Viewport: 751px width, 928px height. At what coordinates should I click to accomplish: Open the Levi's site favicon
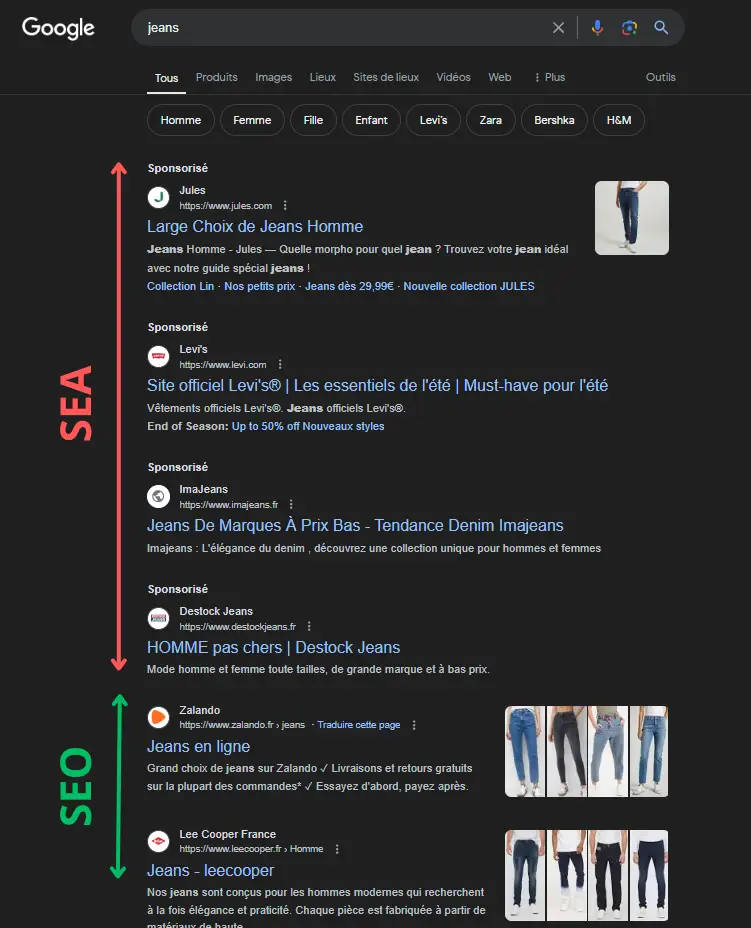(x=158, y=356)
